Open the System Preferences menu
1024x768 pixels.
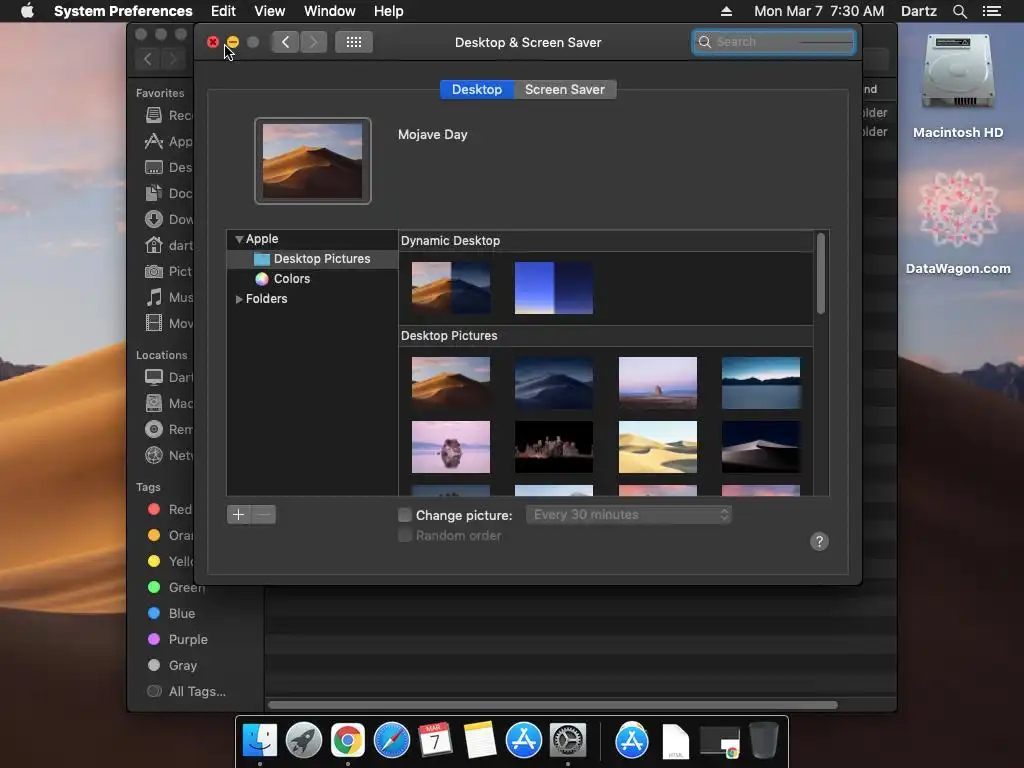[x=123, y=11]
